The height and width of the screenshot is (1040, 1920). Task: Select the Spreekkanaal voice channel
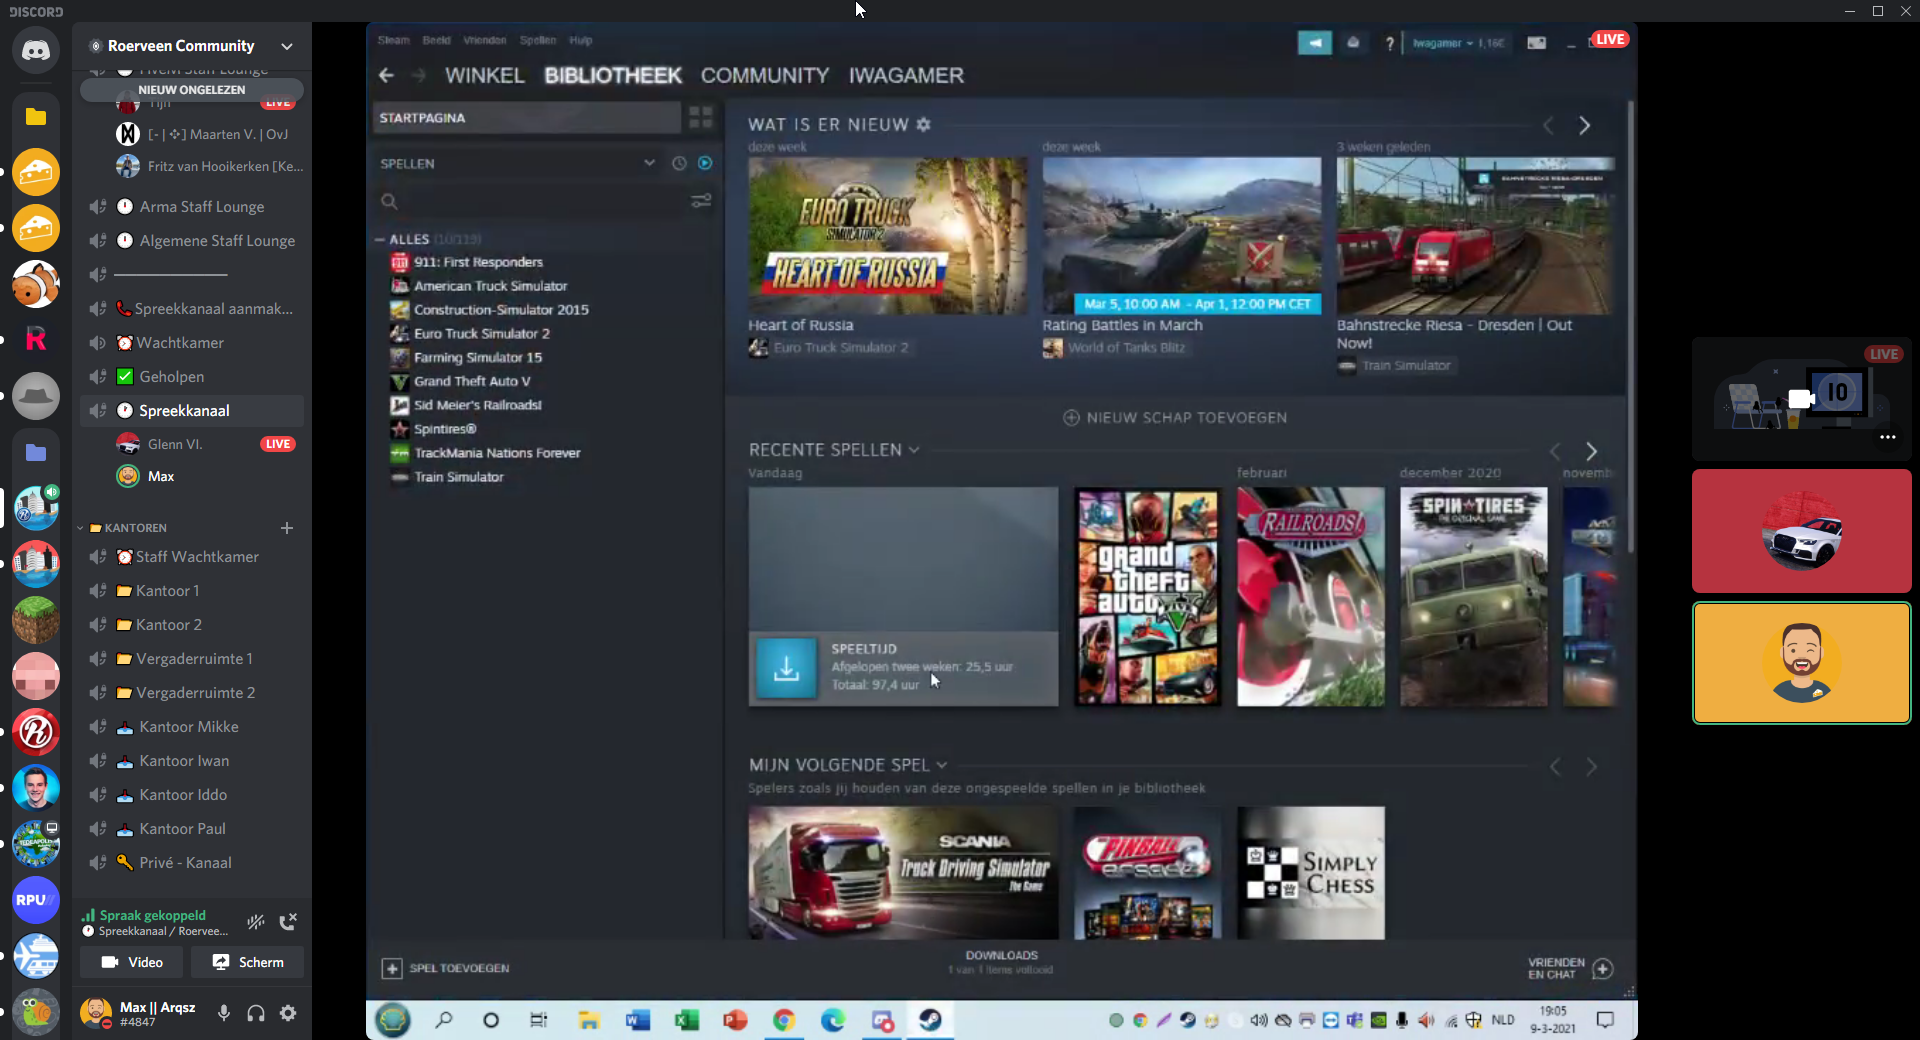tap(184, 411)
